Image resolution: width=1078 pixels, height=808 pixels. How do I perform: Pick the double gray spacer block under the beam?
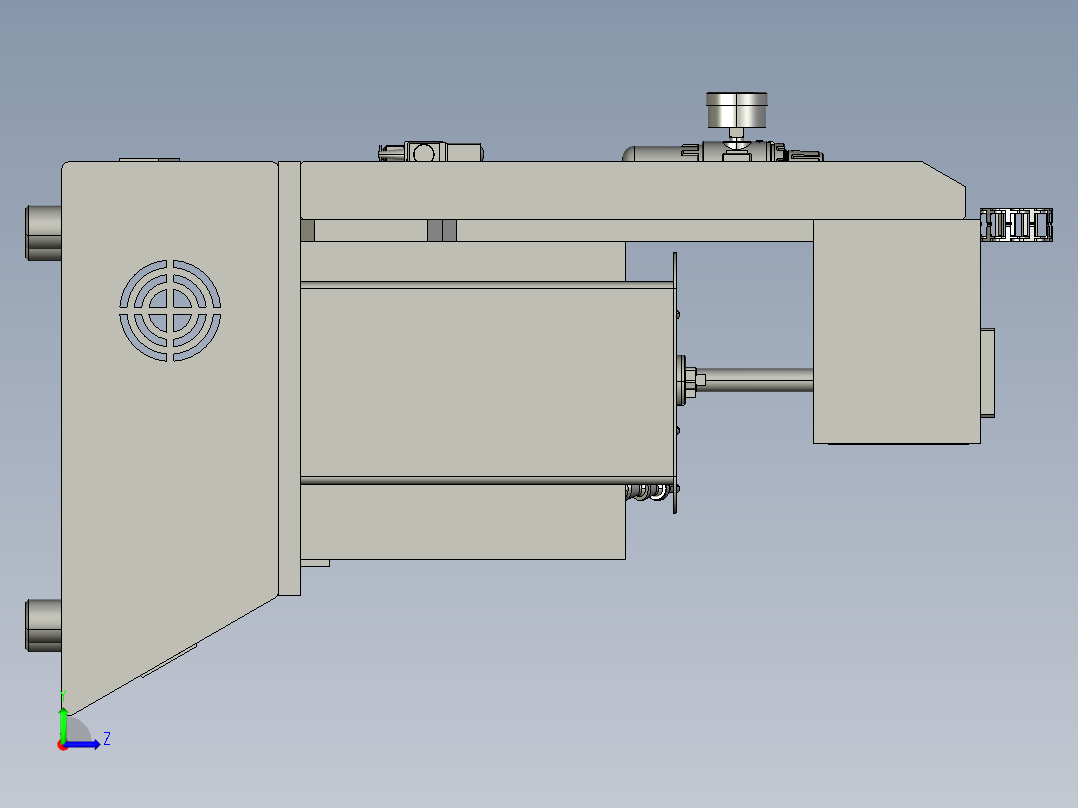(442, 230)
